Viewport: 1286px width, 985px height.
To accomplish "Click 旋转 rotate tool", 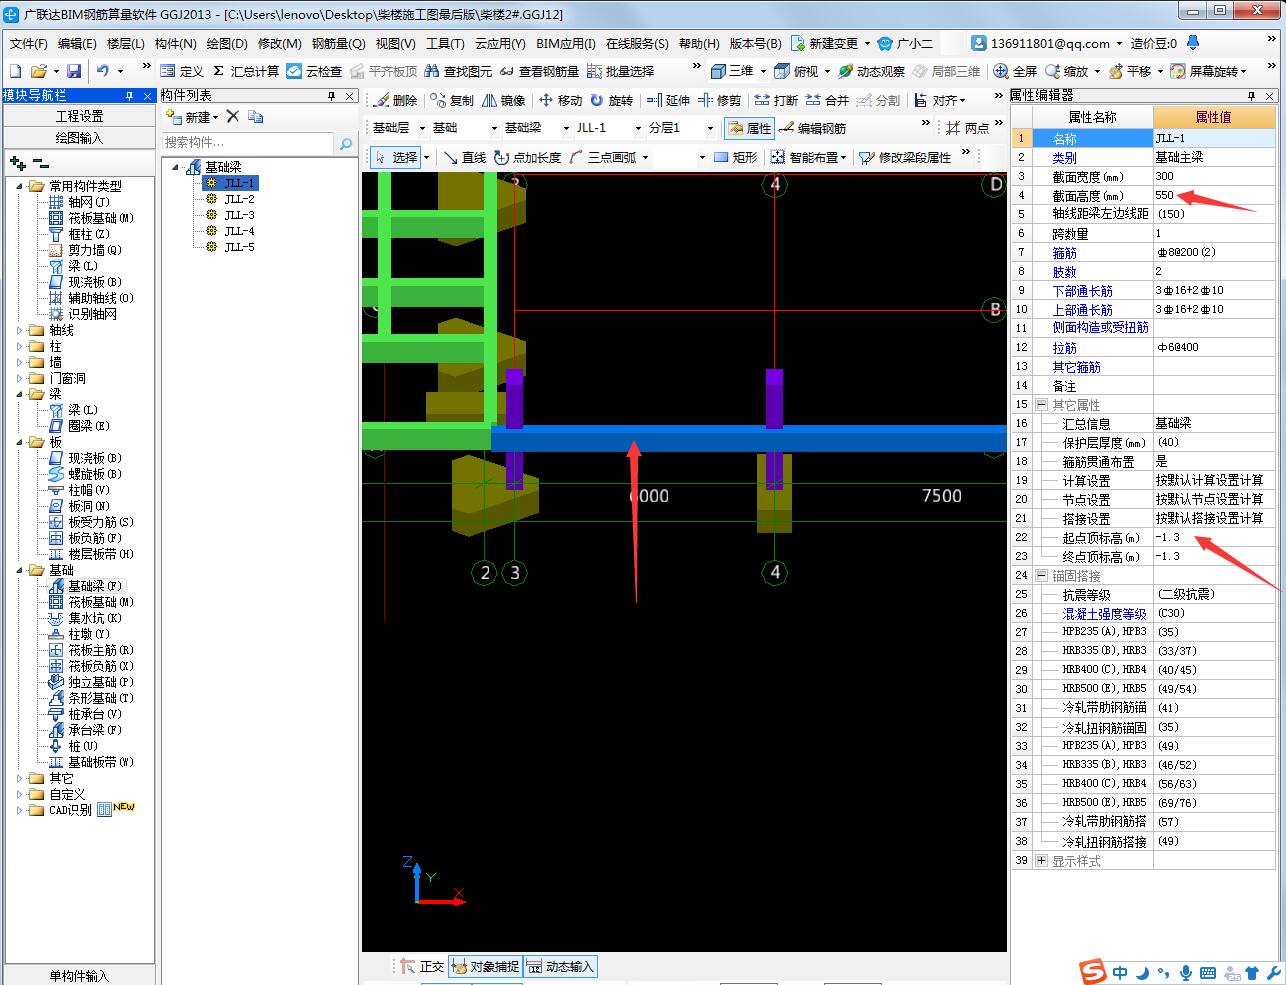I will [611, 100].
